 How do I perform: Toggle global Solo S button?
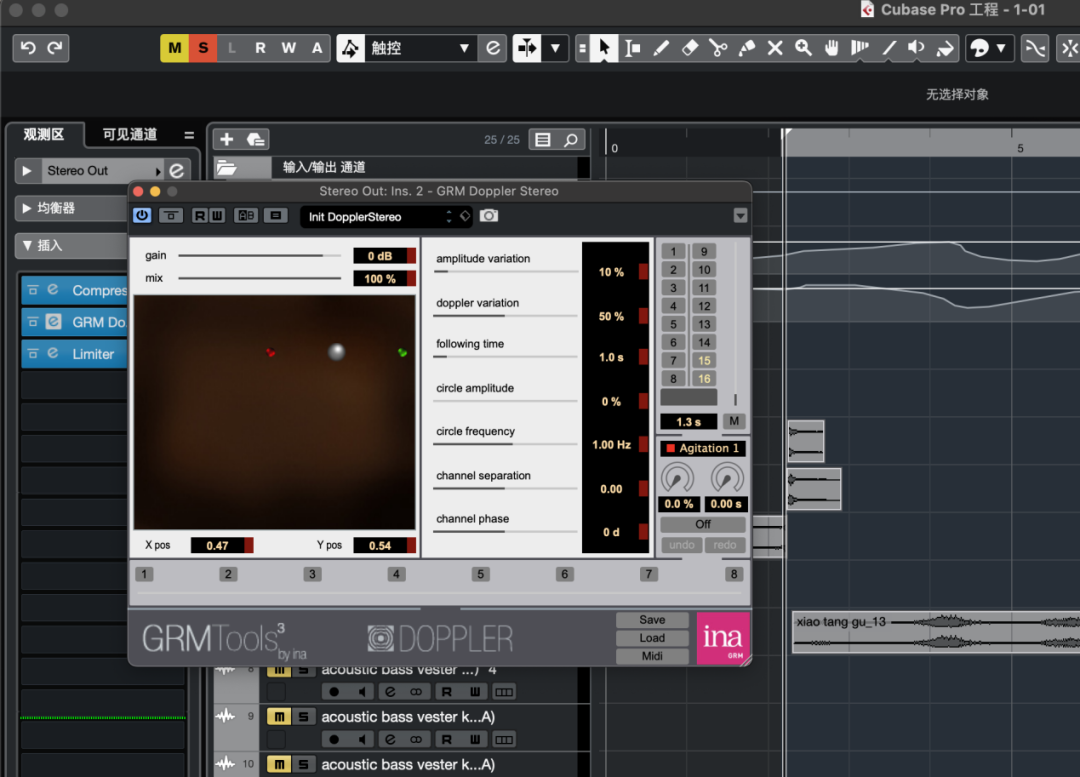[203, 48]
